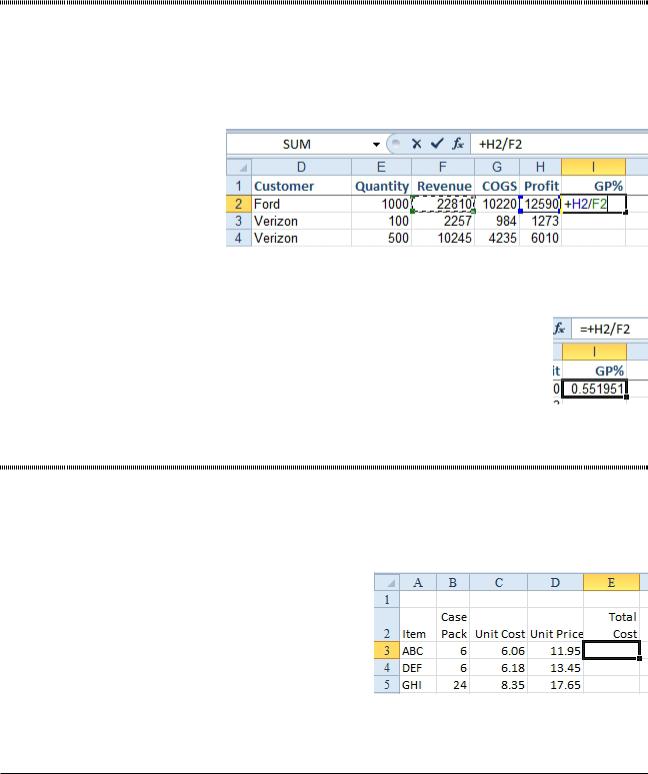Screen dimensions: 648x774
Task: Click the Cancel X icon in formula bar
Action: pyautogui.click(x=416, y=144)
